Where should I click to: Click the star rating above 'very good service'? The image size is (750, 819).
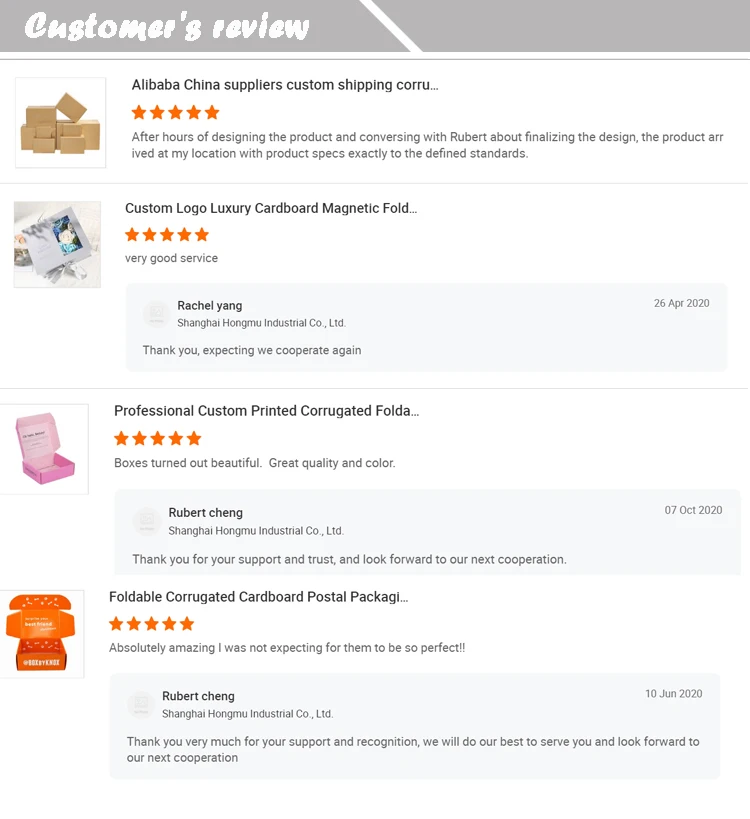point(167,235)
